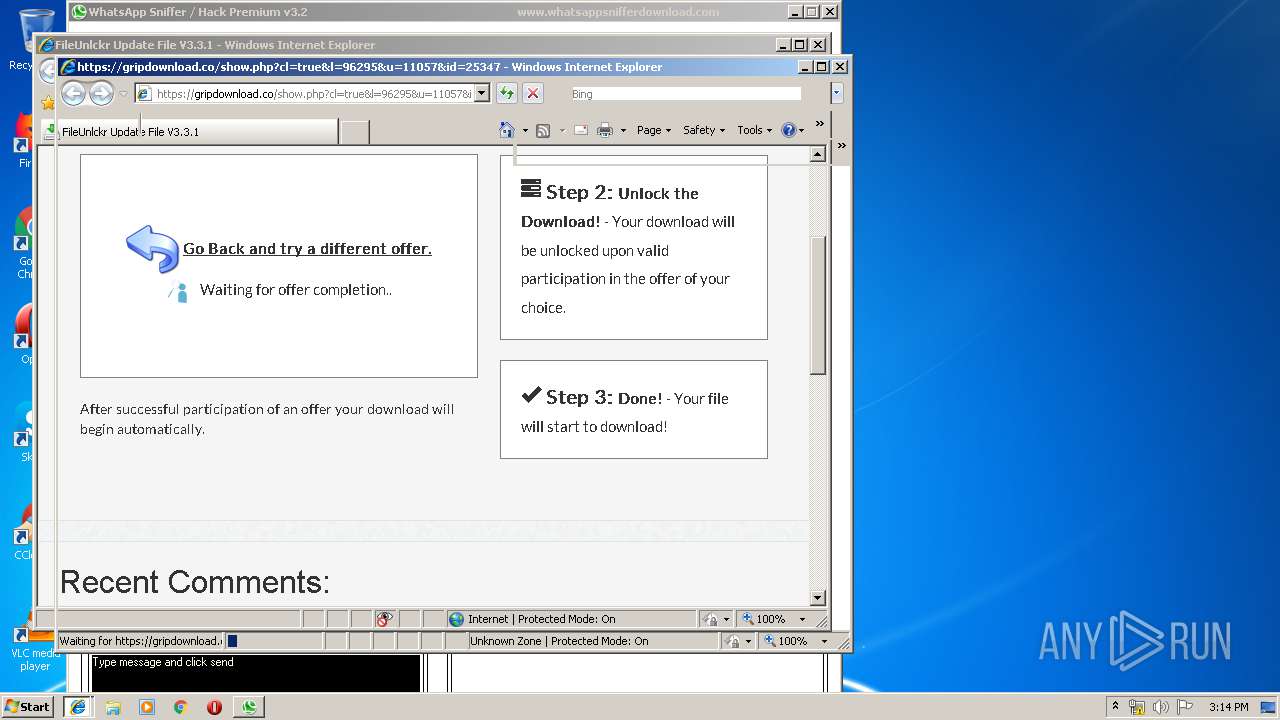
Task: Click the volume speaker tray icon
Action: coord(1161,707)
